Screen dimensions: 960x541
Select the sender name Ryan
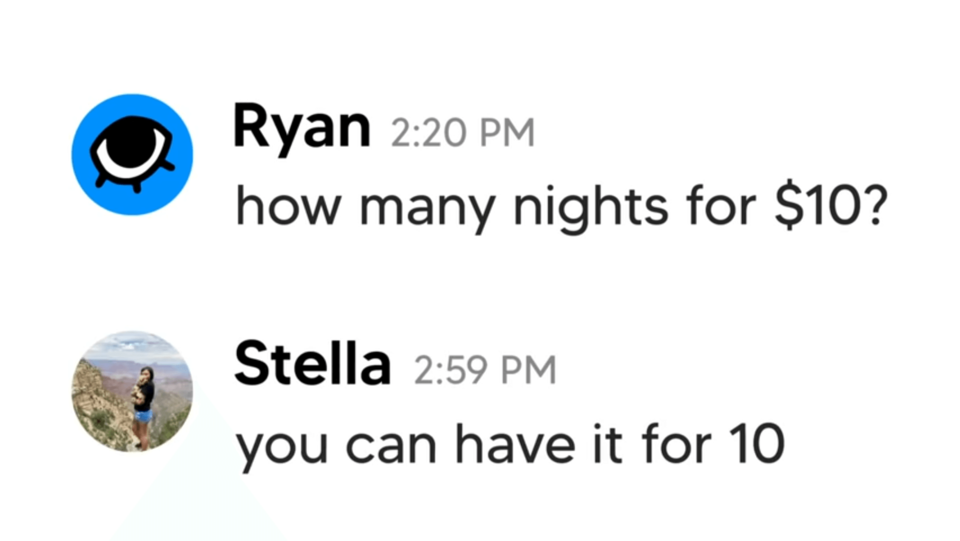click(302, 129)
